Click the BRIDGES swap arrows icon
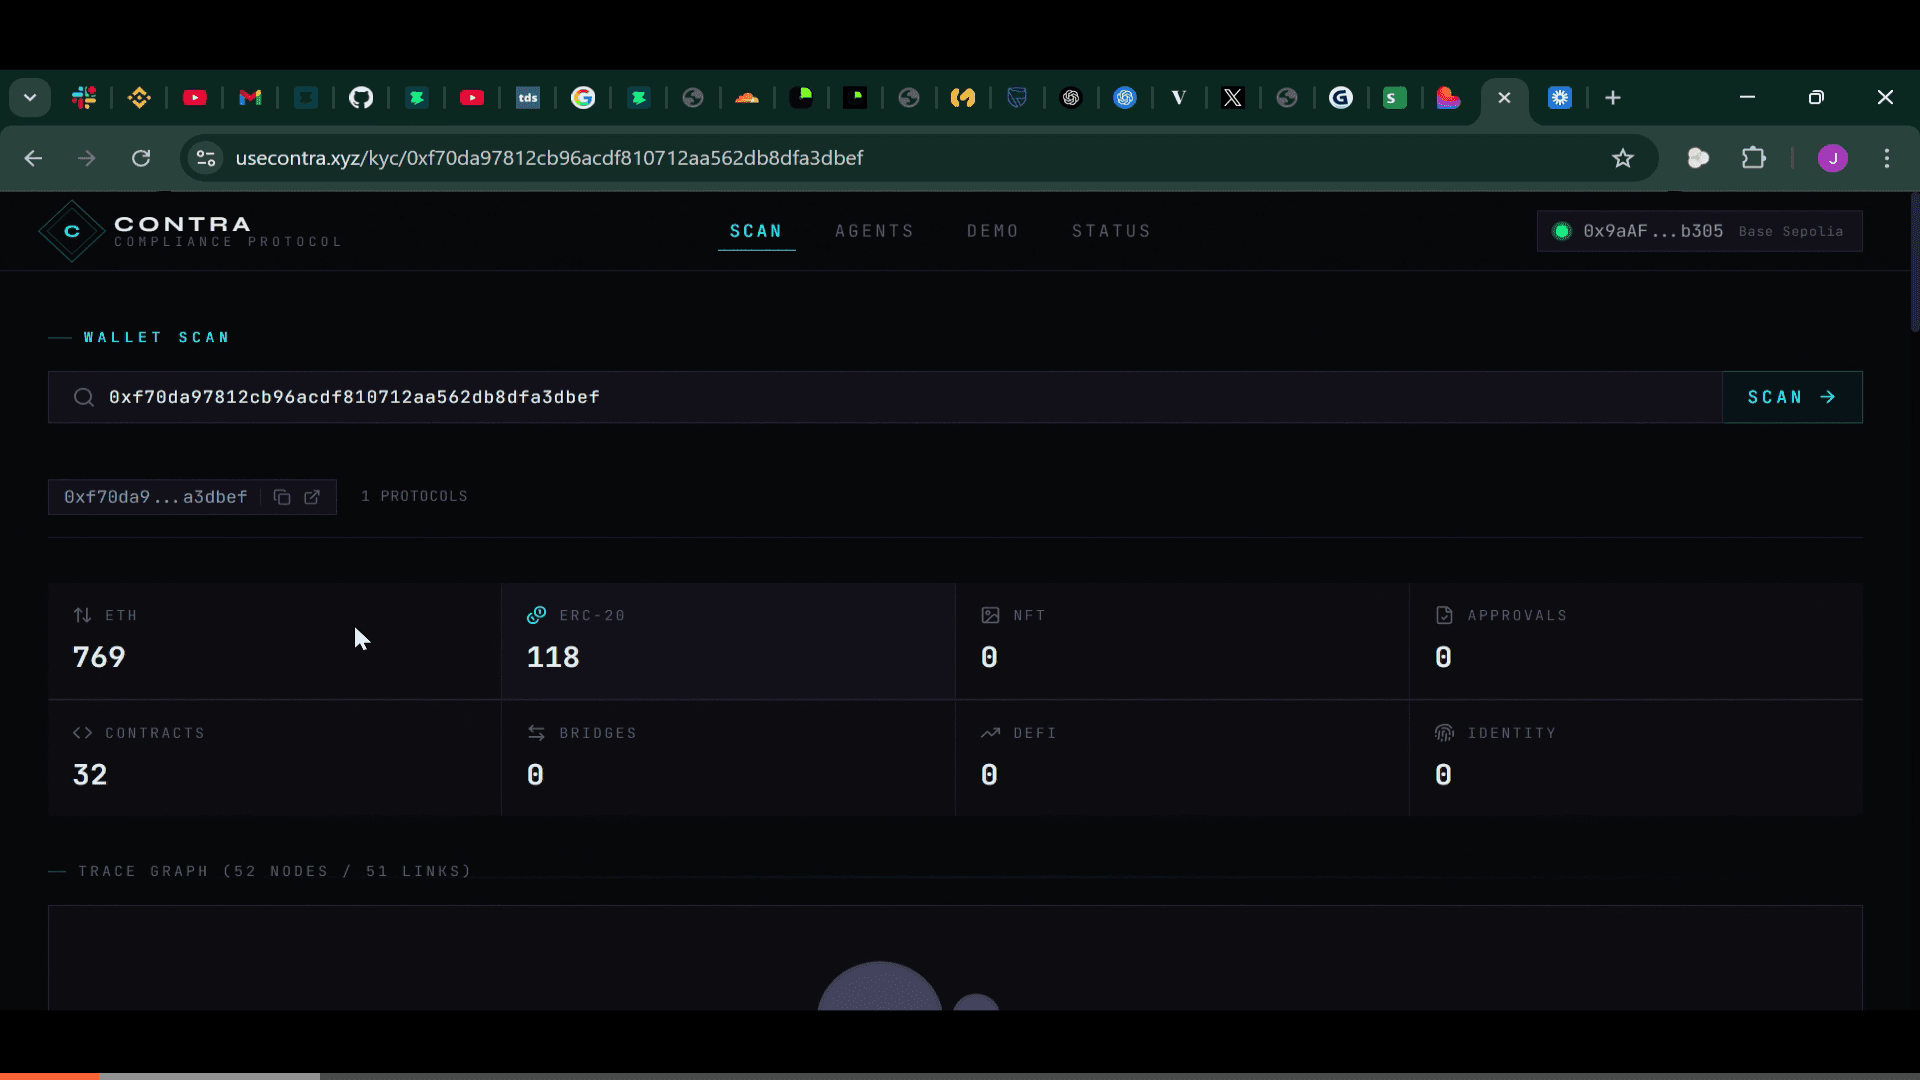 [x=536, y=733]
